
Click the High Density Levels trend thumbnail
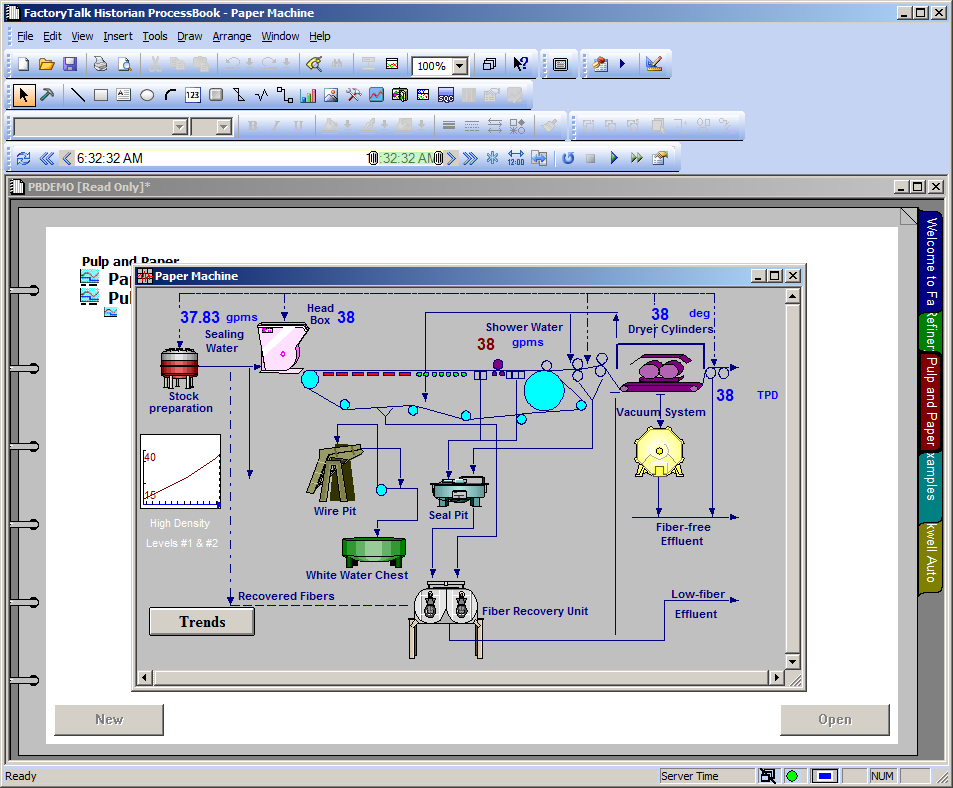click(x=181, y=471)
